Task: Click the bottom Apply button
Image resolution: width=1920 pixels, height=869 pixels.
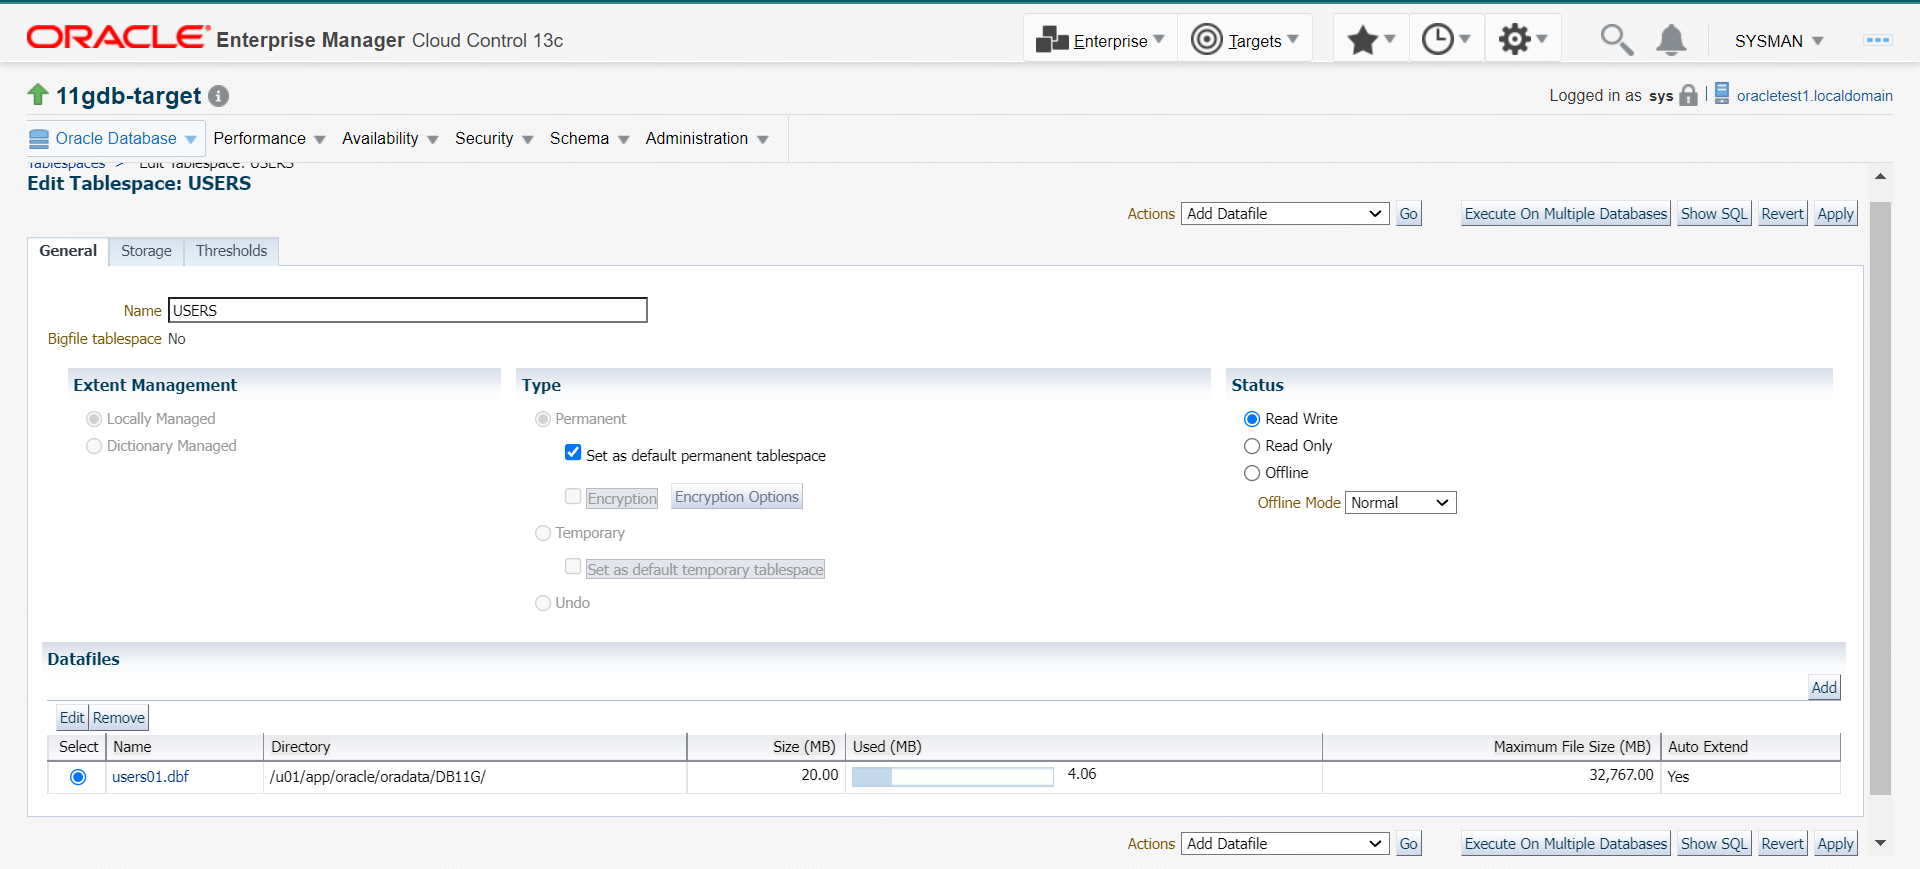Action: 1835,844
